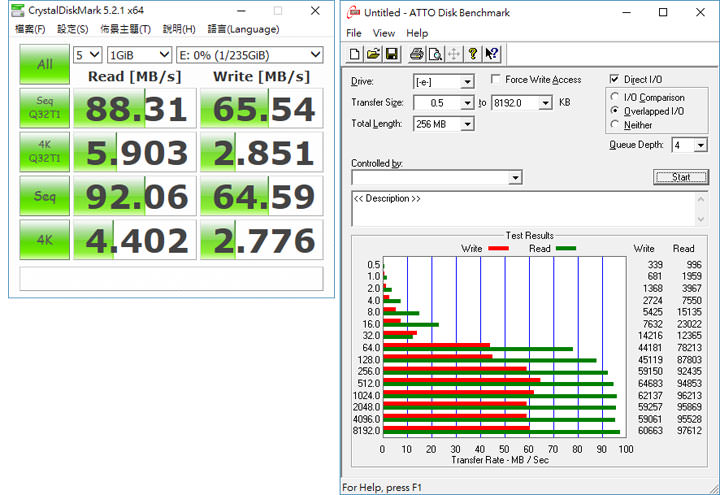Click the Open folder icon in ATTO
Viewport: 720px width, 495px height.
373,54
